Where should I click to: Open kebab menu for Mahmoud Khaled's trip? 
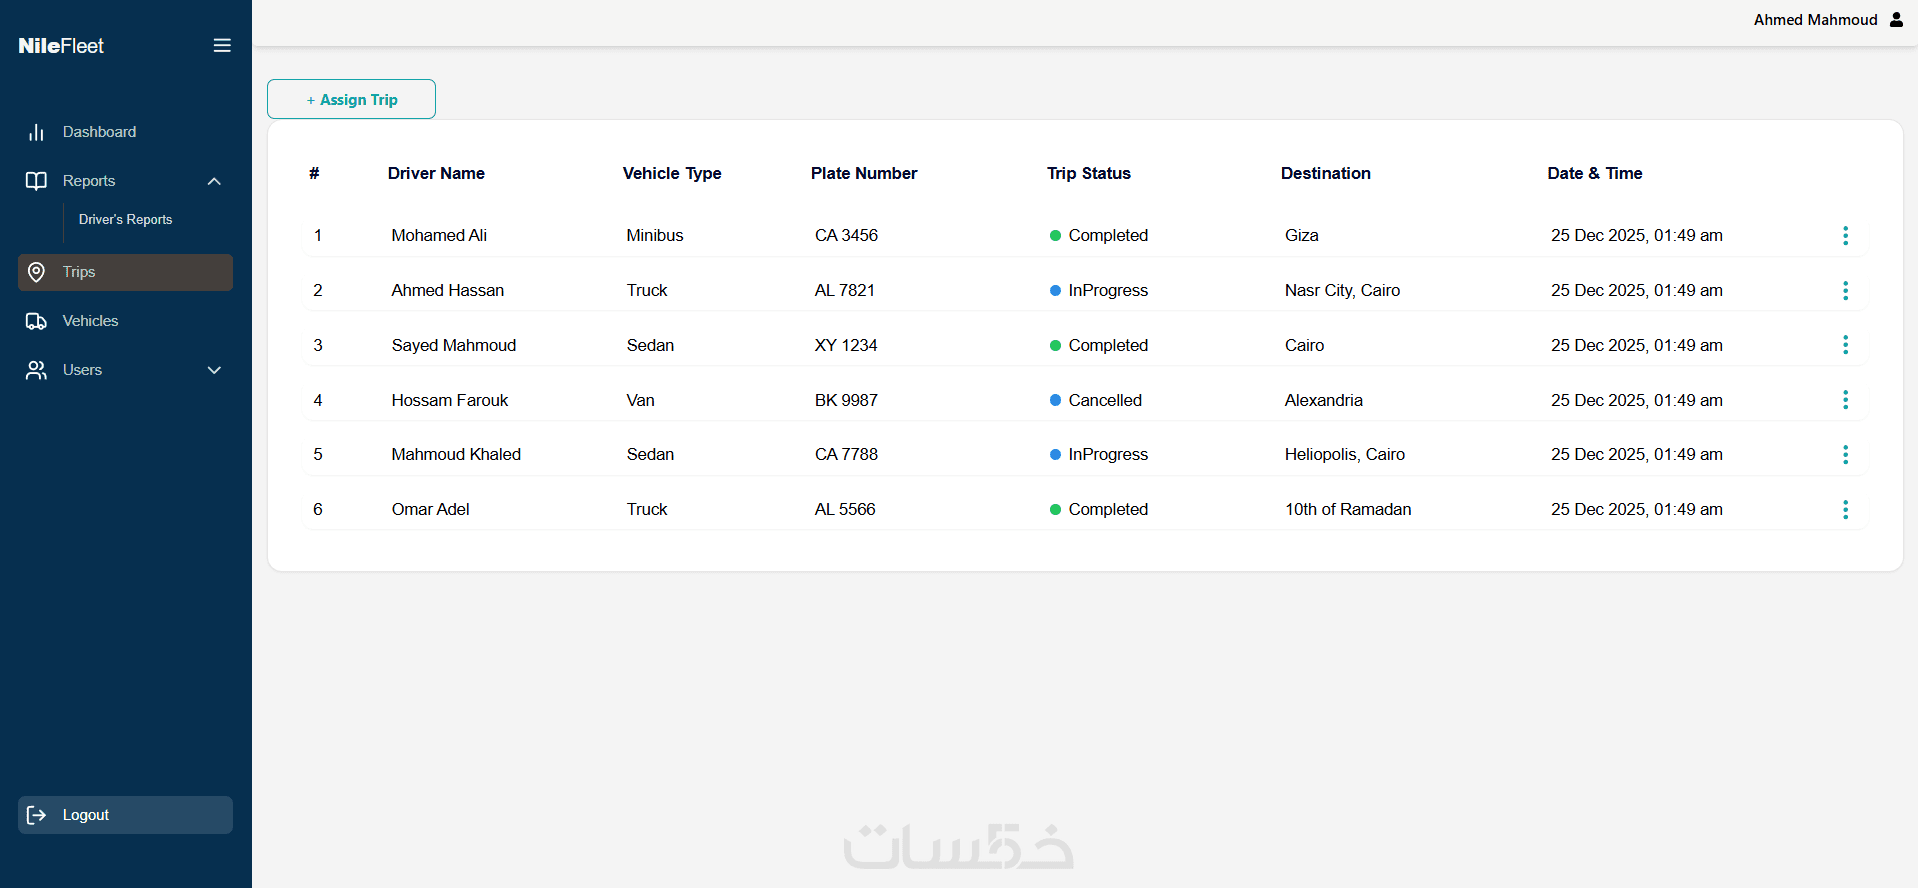point(1845,455)
